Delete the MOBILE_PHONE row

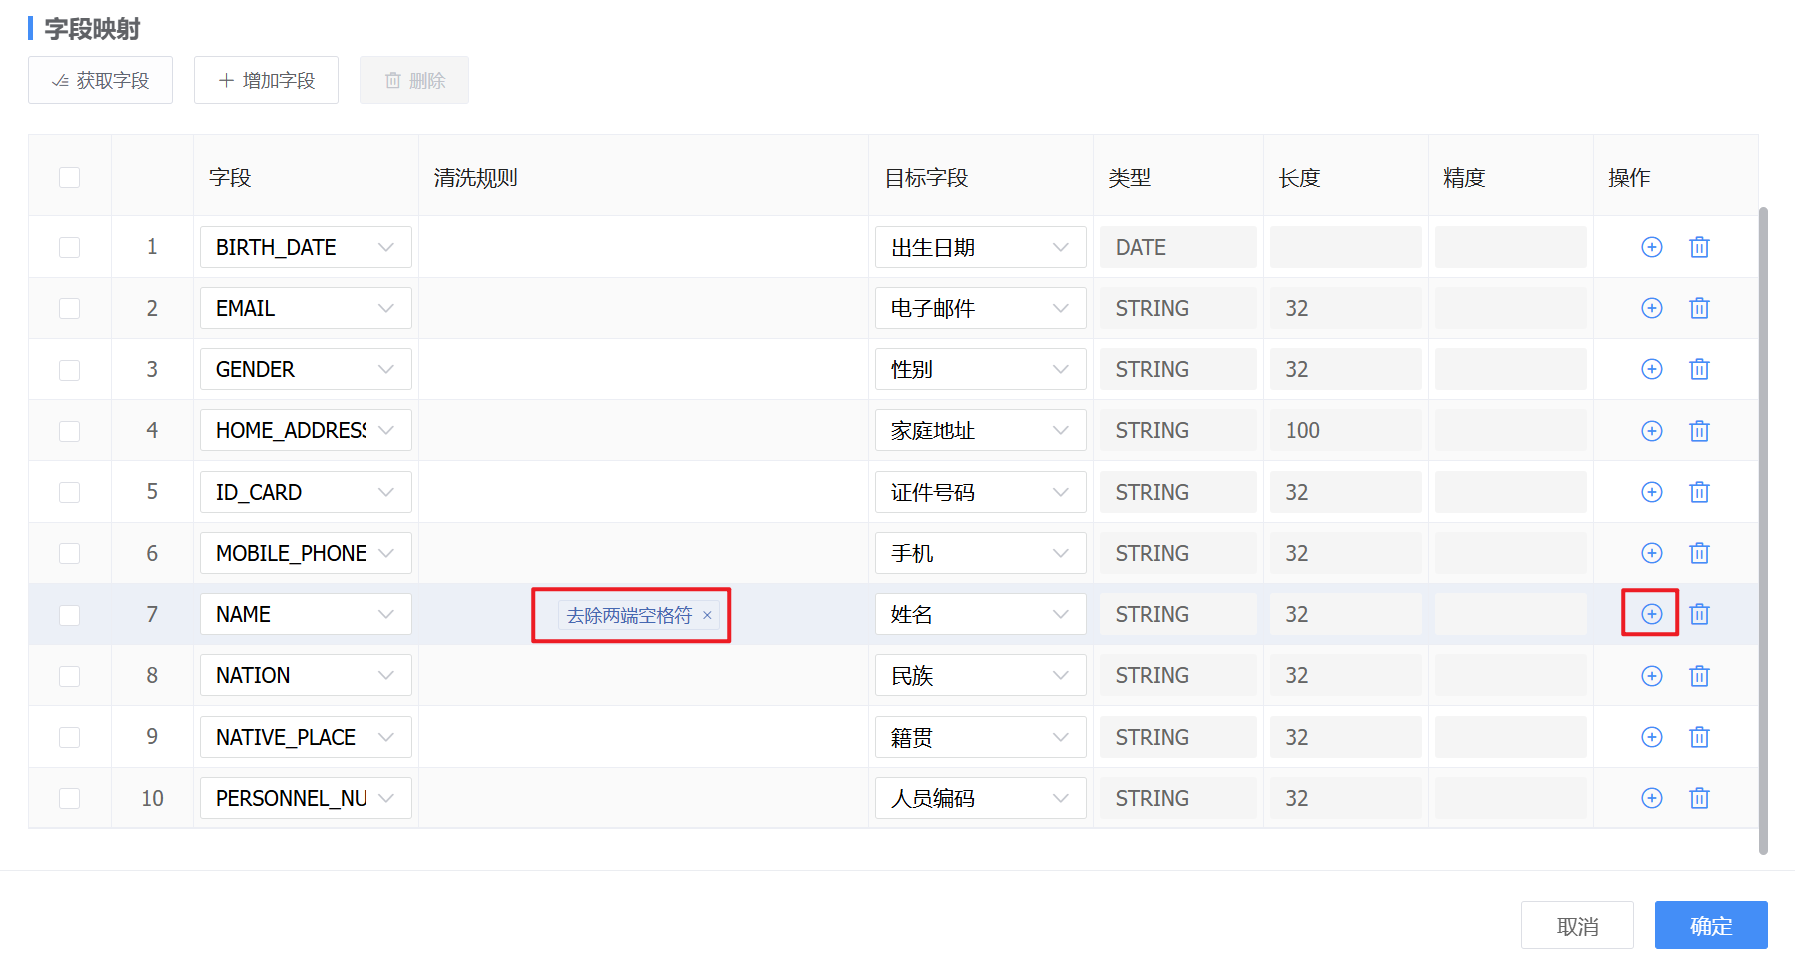pos(1699,553)
